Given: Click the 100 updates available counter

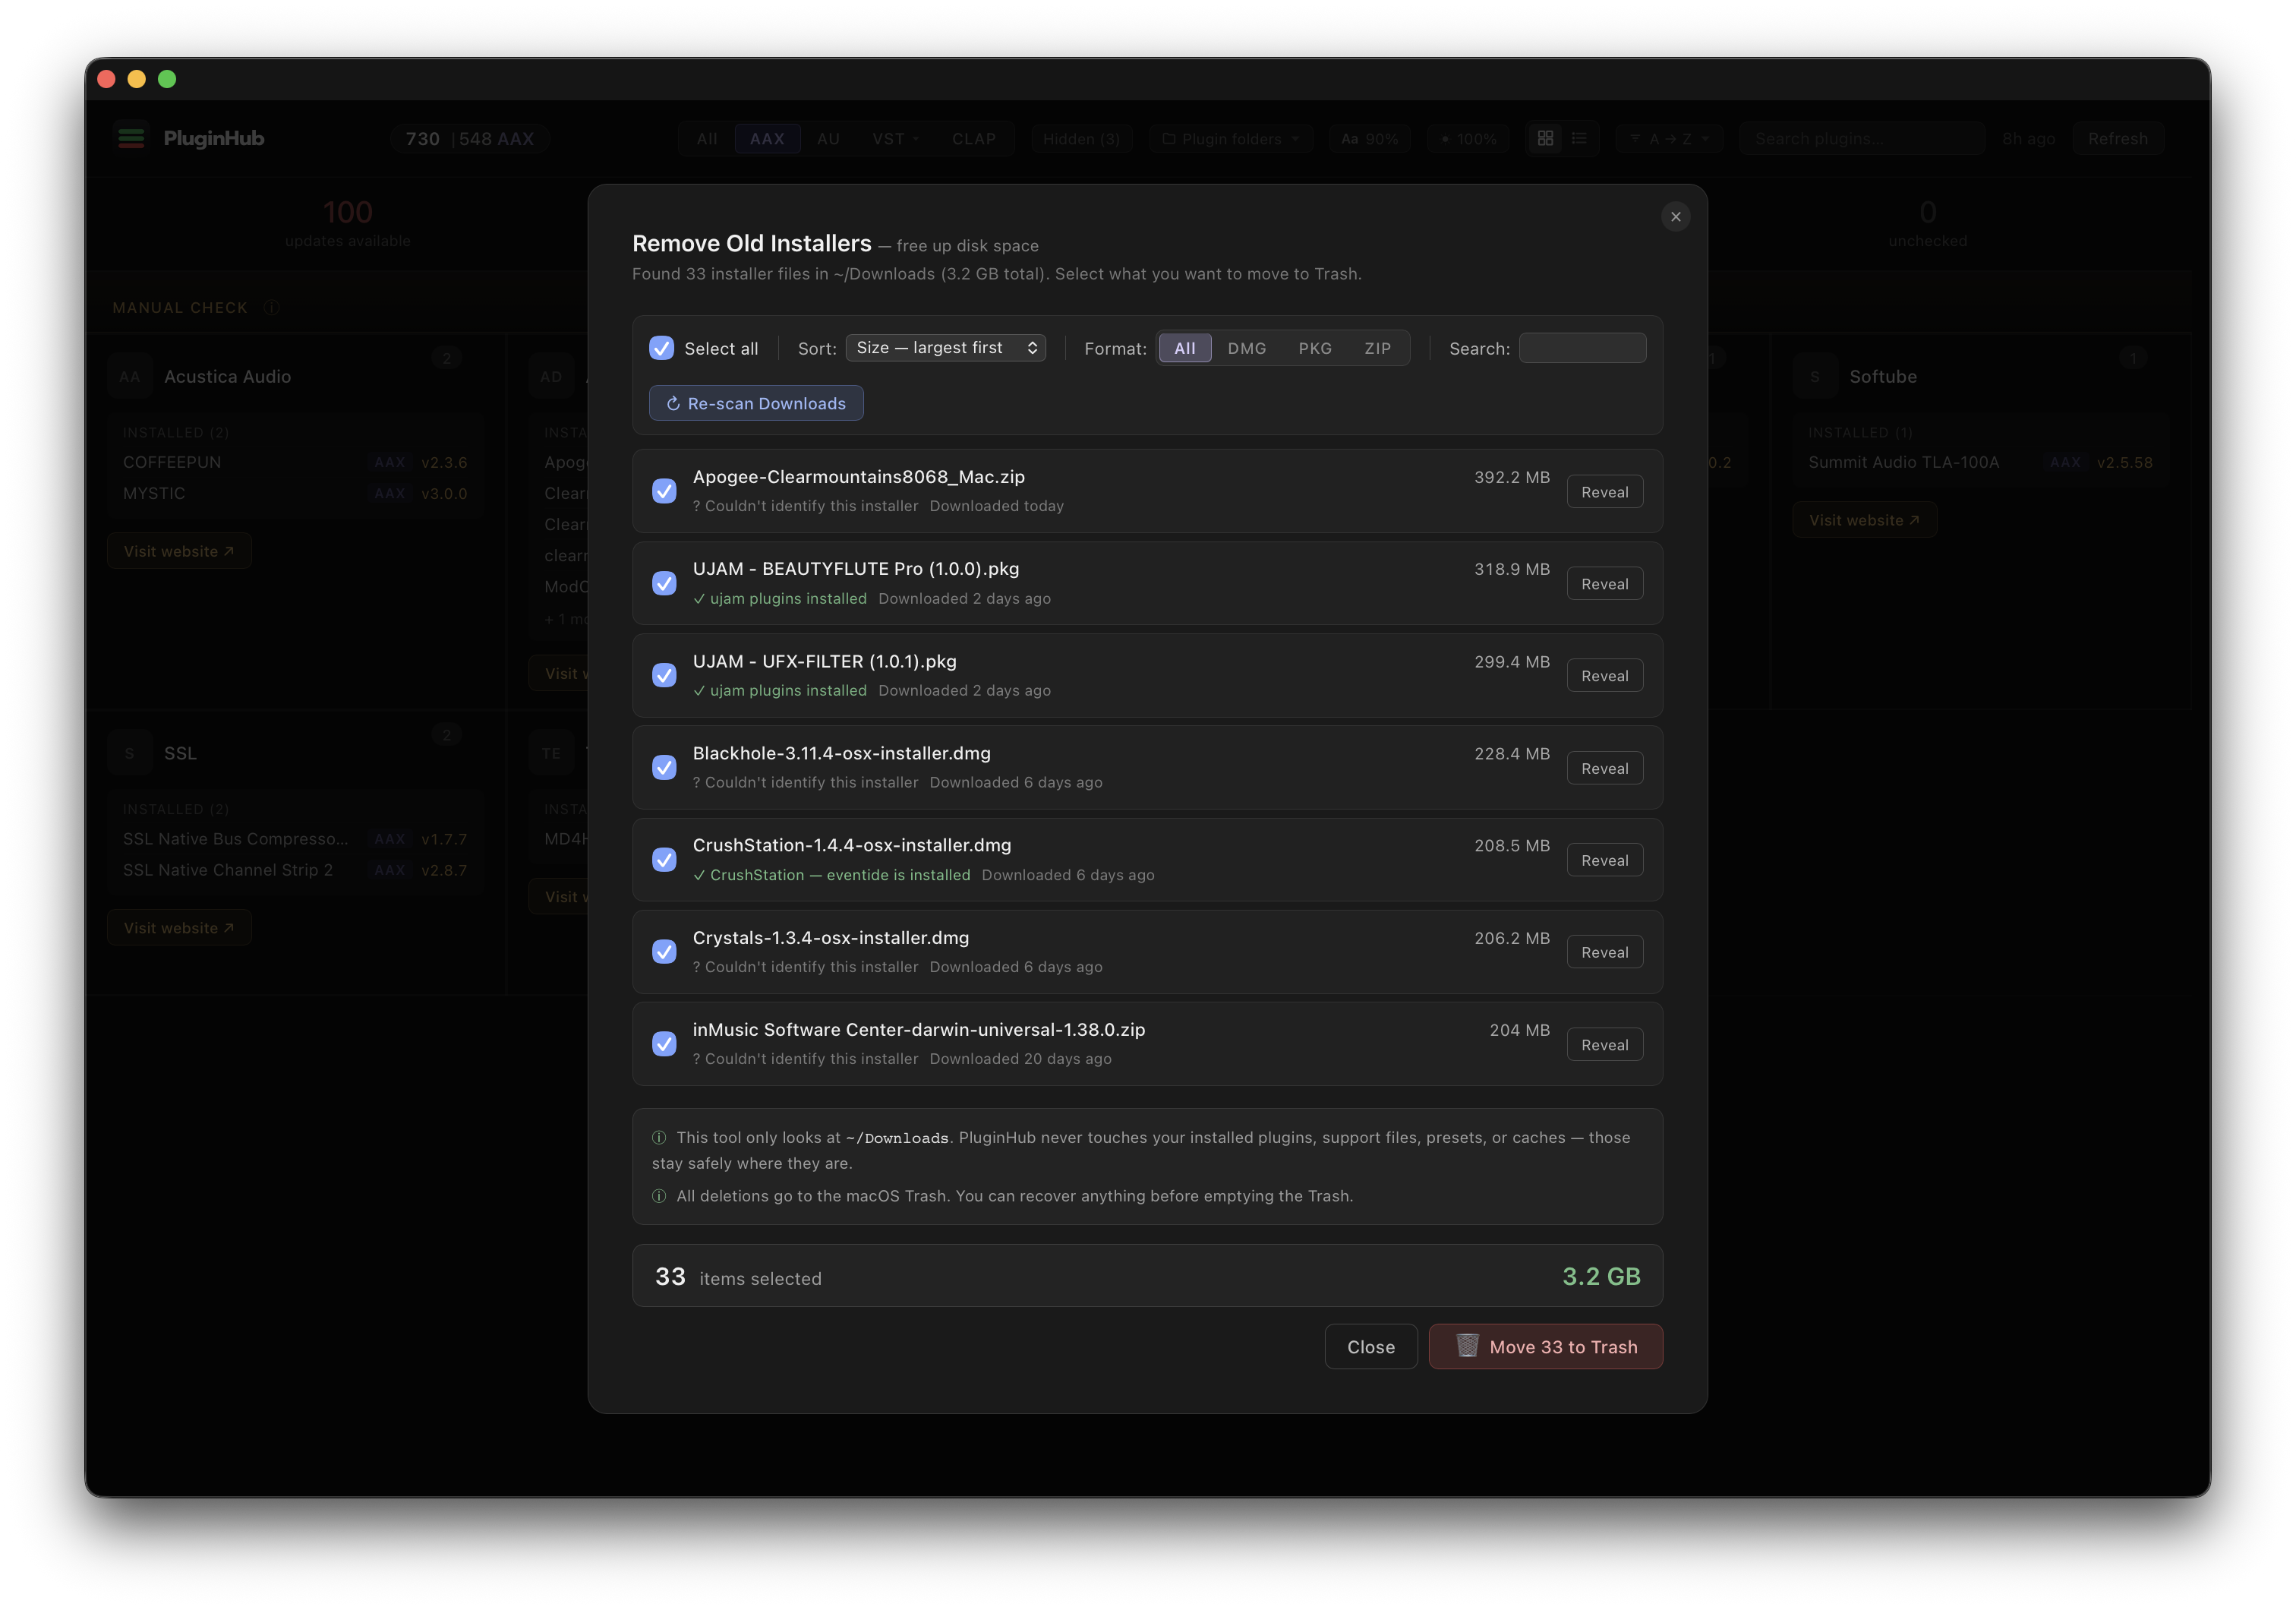Looking at the screenshot, I should coord(347,224).
